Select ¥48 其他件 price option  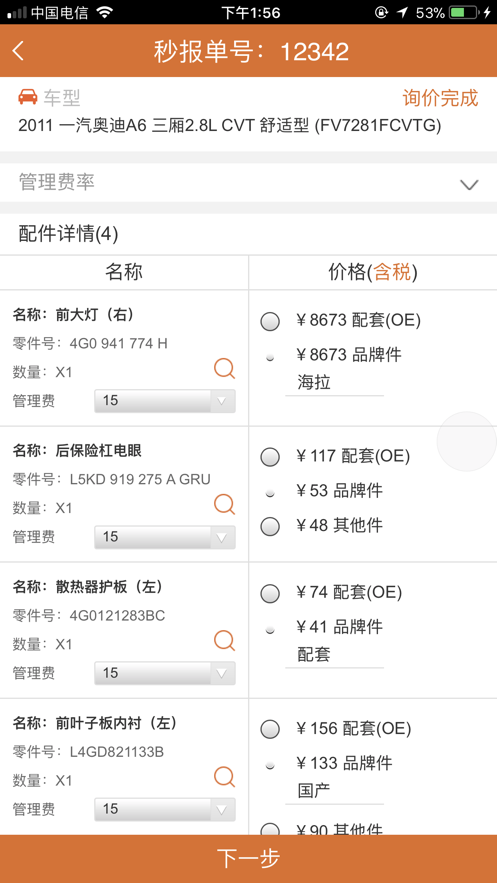(270, 527)
